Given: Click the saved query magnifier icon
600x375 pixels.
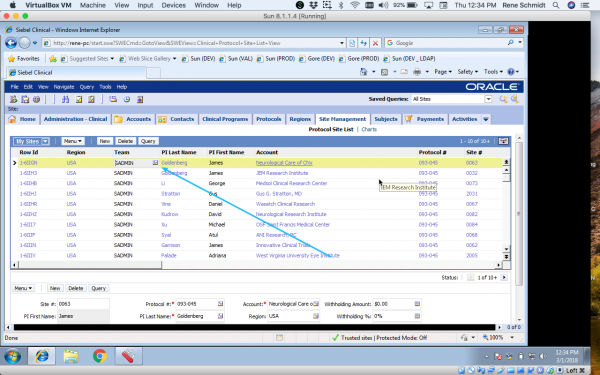Looking at the screenshot, I should (503, 99).
